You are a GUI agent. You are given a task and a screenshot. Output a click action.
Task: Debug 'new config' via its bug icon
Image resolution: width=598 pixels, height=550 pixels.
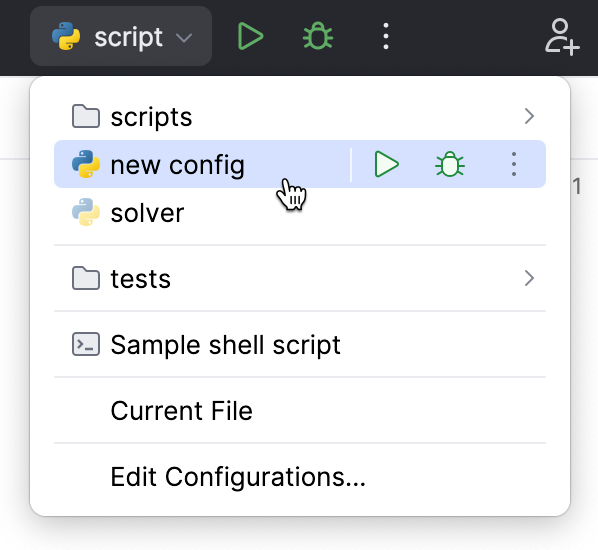coord(450,164)
